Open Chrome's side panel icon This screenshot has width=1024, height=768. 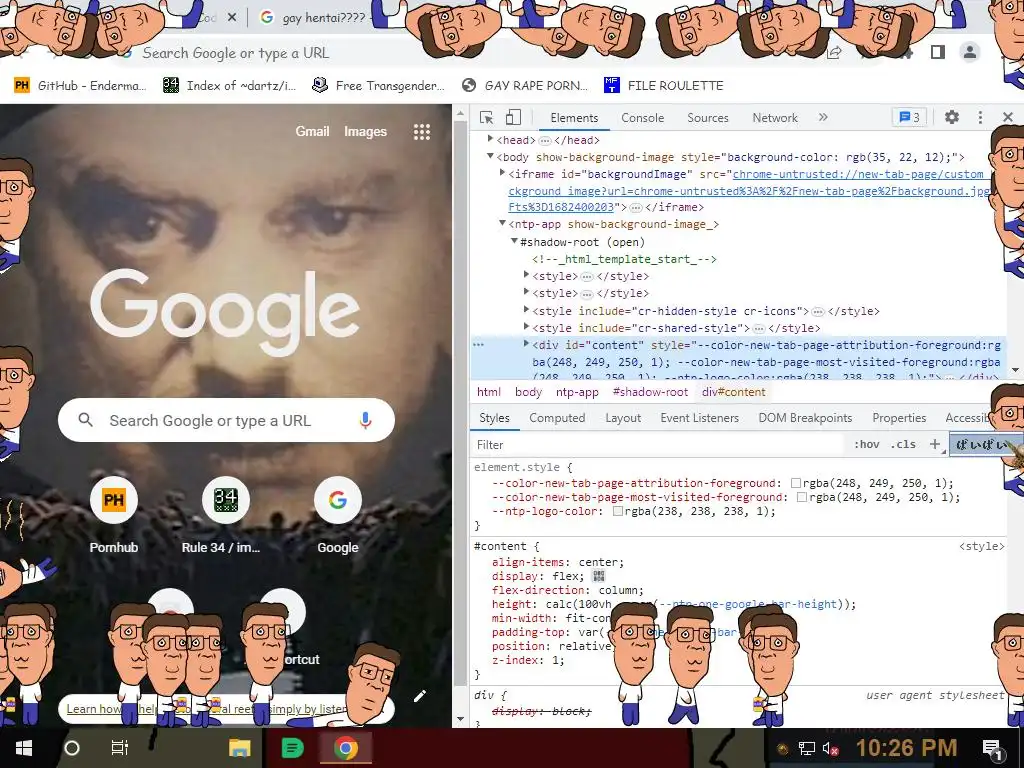938,52
